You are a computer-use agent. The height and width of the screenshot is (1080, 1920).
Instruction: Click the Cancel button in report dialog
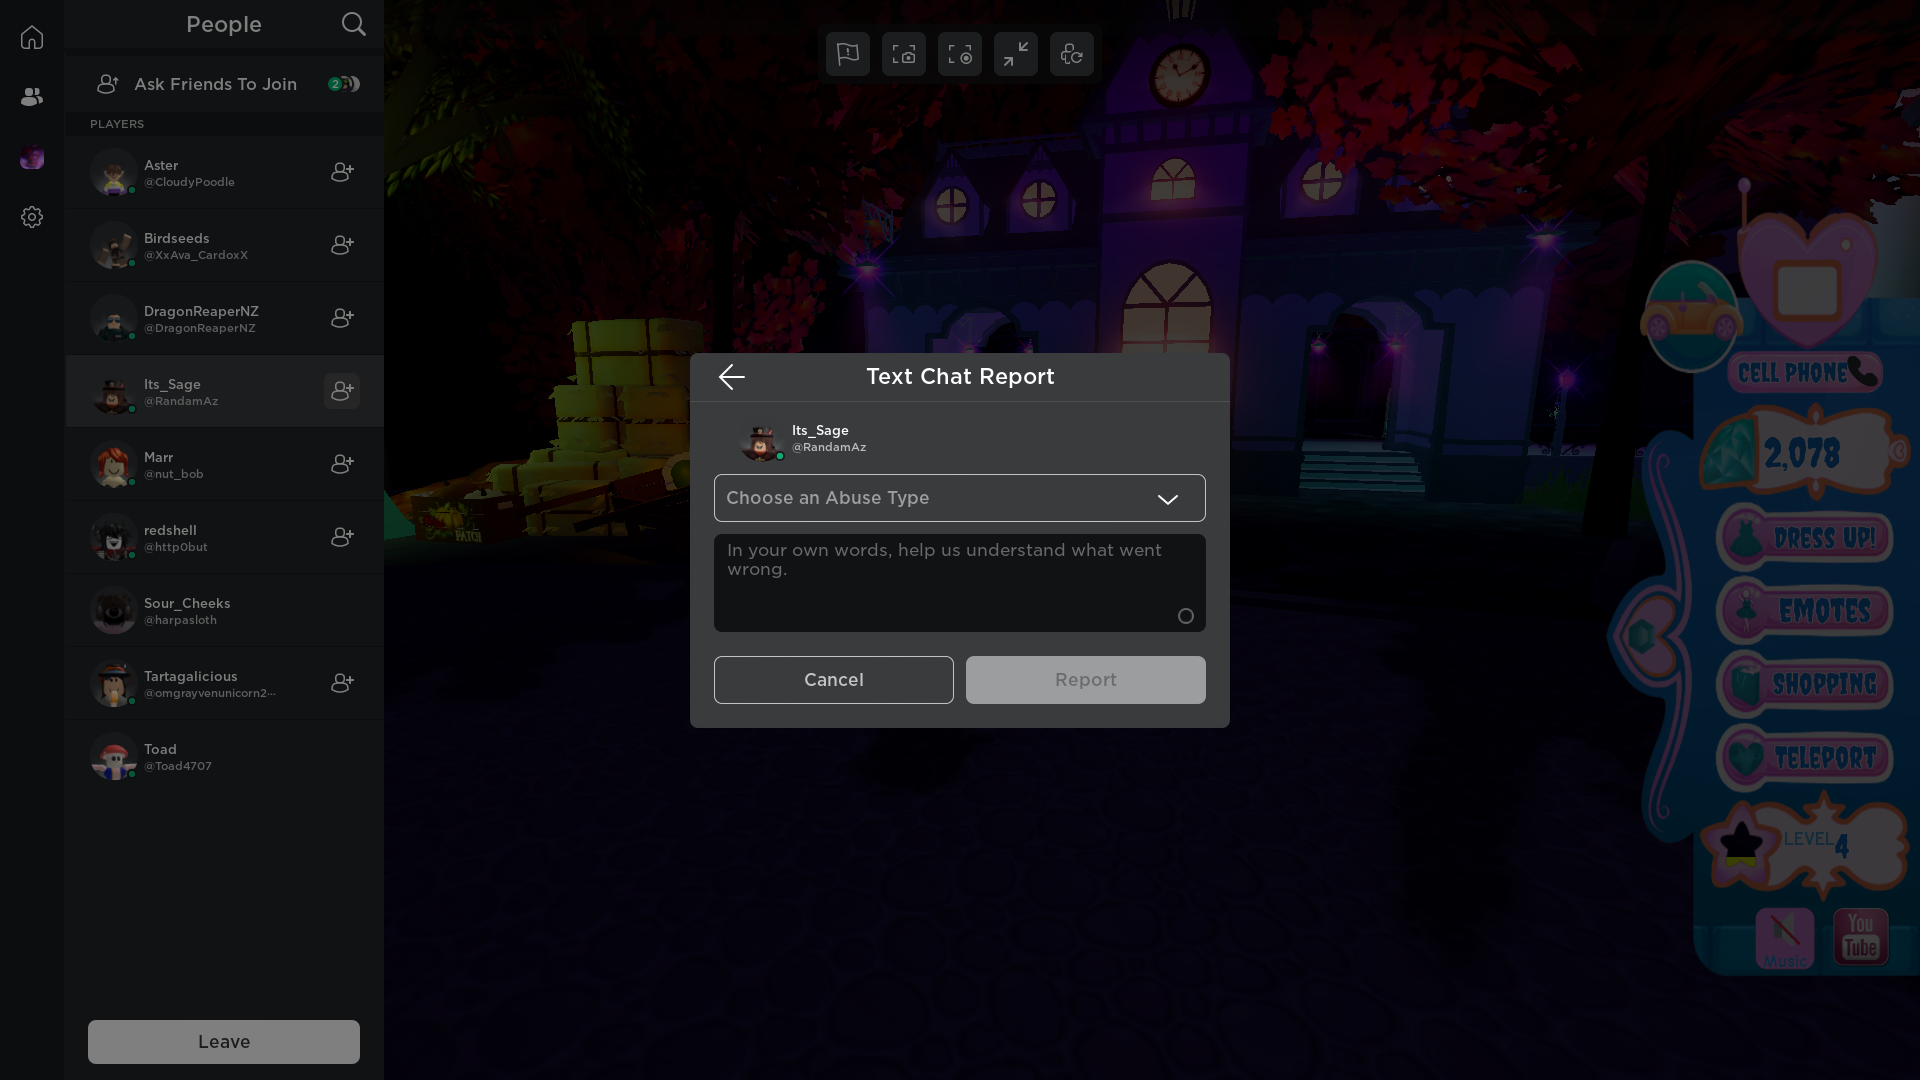click(833, 679)
